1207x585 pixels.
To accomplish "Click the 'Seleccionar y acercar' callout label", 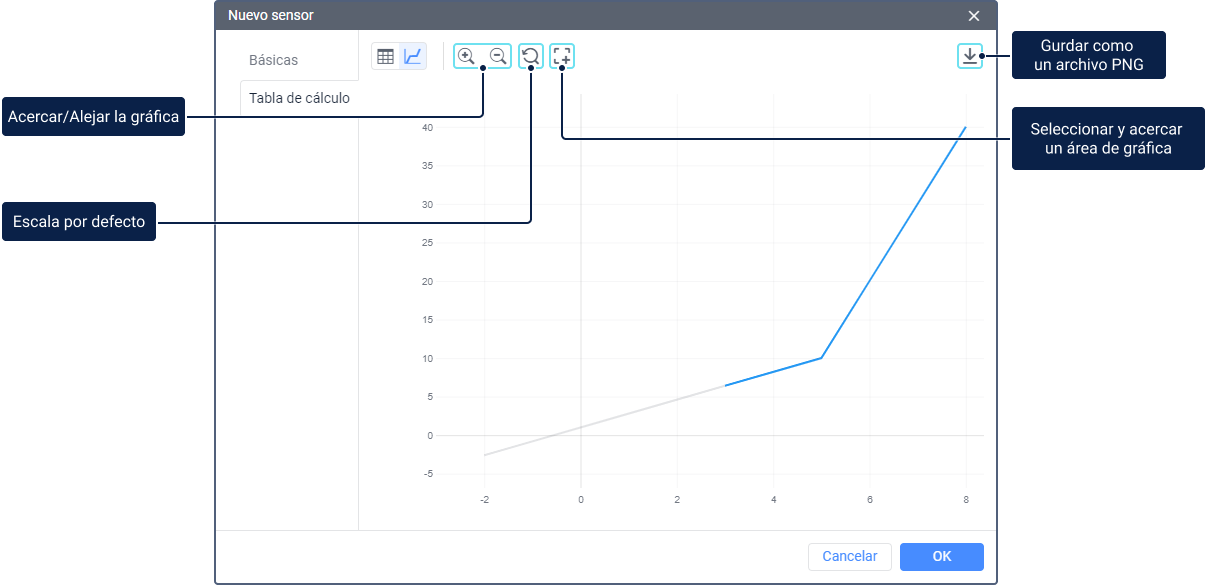I will 1106,139.
